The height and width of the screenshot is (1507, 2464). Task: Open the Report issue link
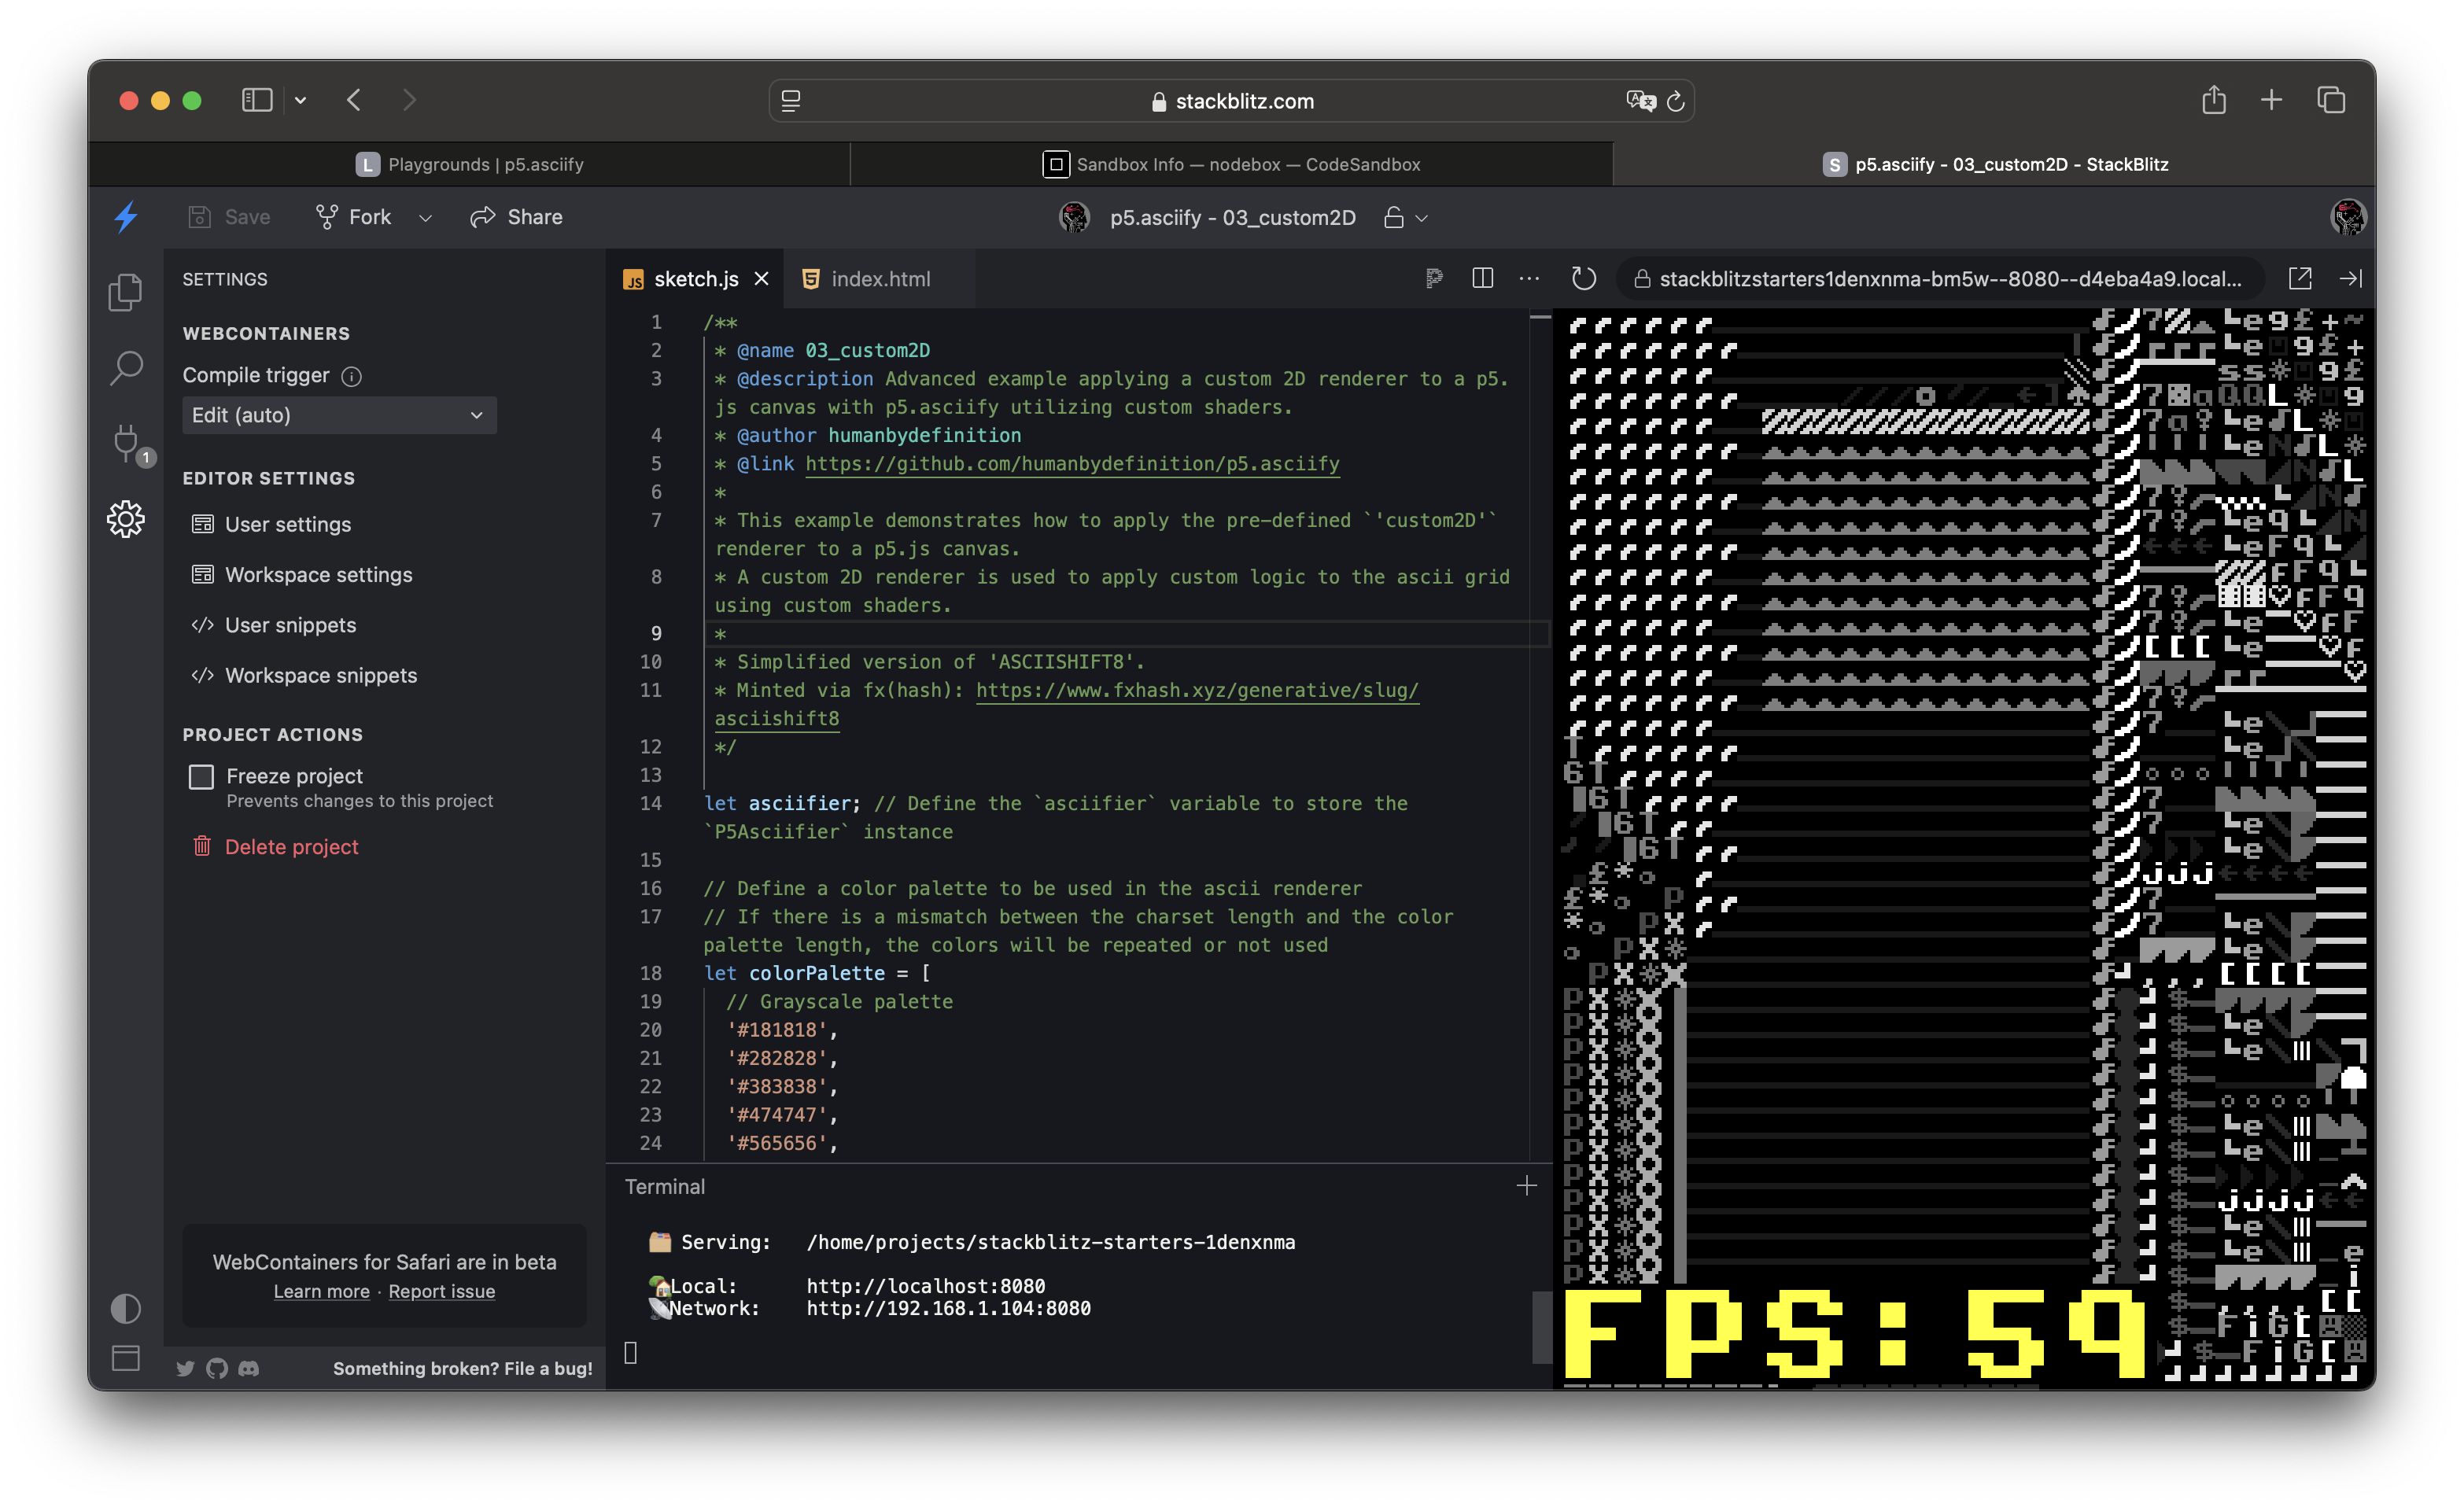442,1291
